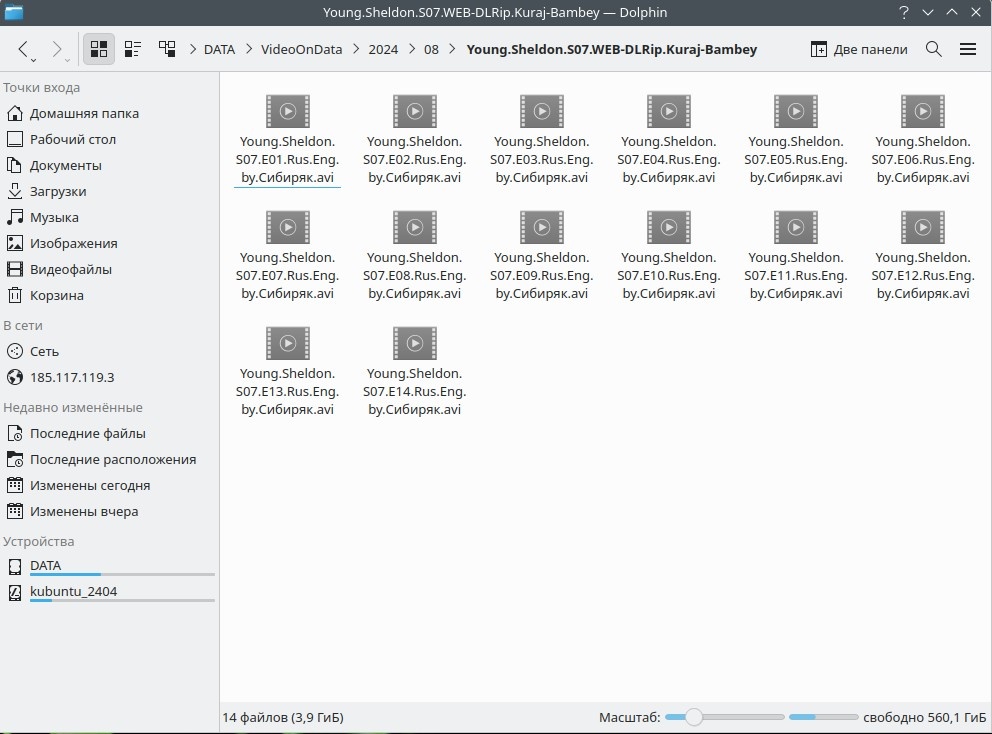Adjust the 'Масштаб' zoom slider
992x734 pixels.
[725, 717]
